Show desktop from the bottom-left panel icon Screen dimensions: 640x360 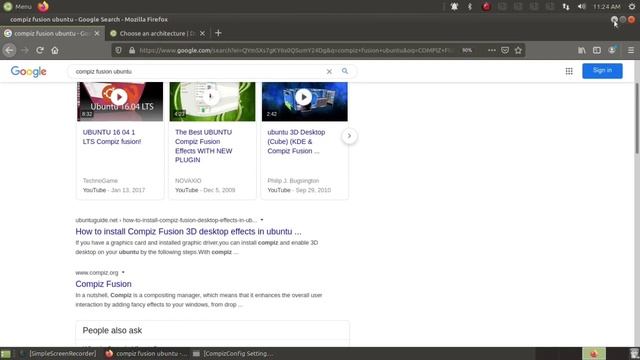[x=5, y=353]
